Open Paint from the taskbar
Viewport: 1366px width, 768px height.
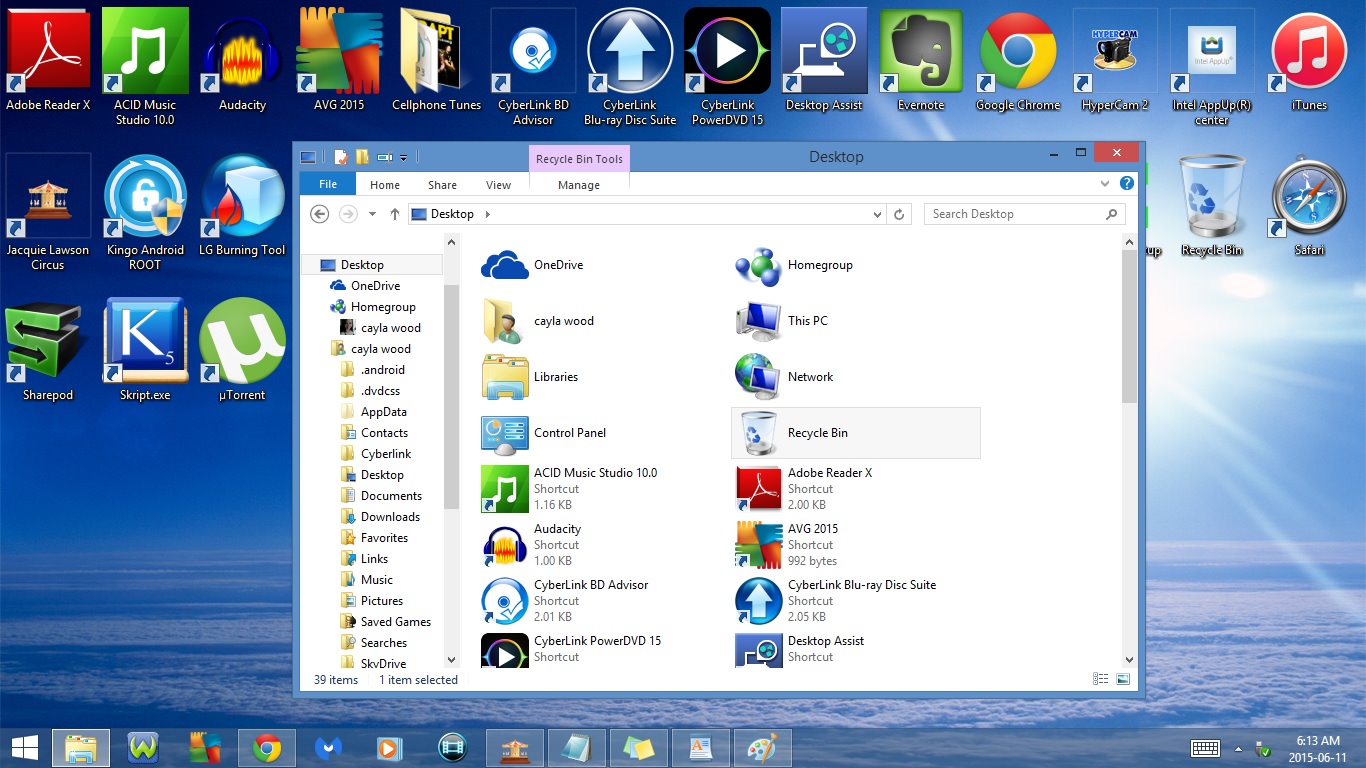(762, 747)
